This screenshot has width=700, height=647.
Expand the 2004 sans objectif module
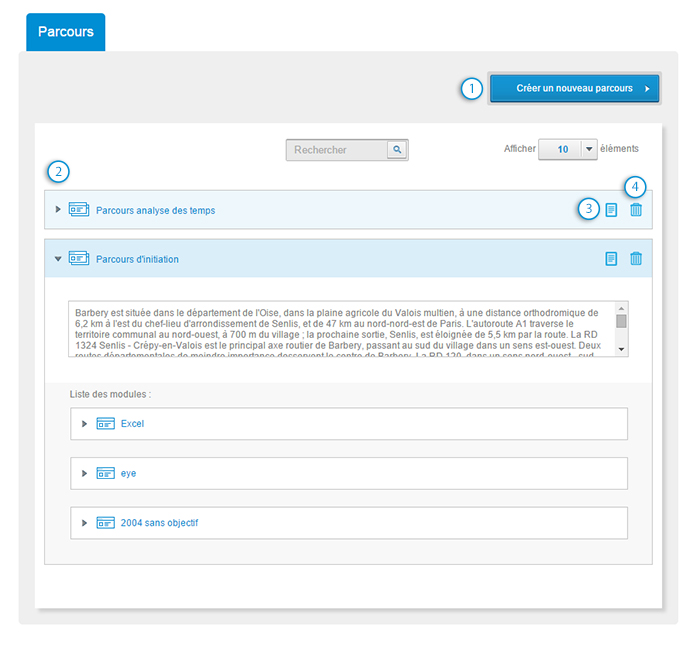pyautogui.click(x=84, y=523)
